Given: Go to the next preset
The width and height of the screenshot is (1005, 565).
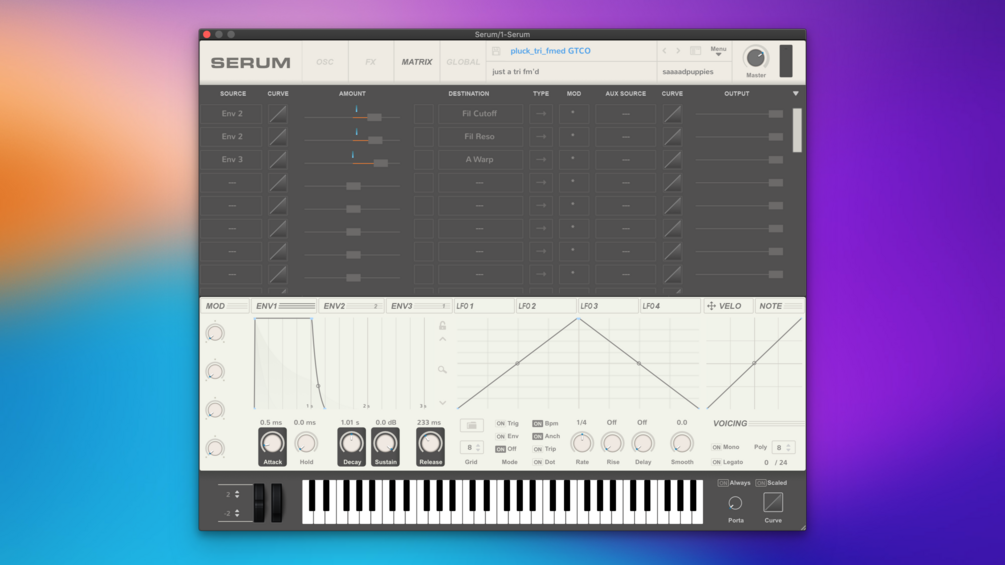Looking at the screenshot, I should point(678,51).
